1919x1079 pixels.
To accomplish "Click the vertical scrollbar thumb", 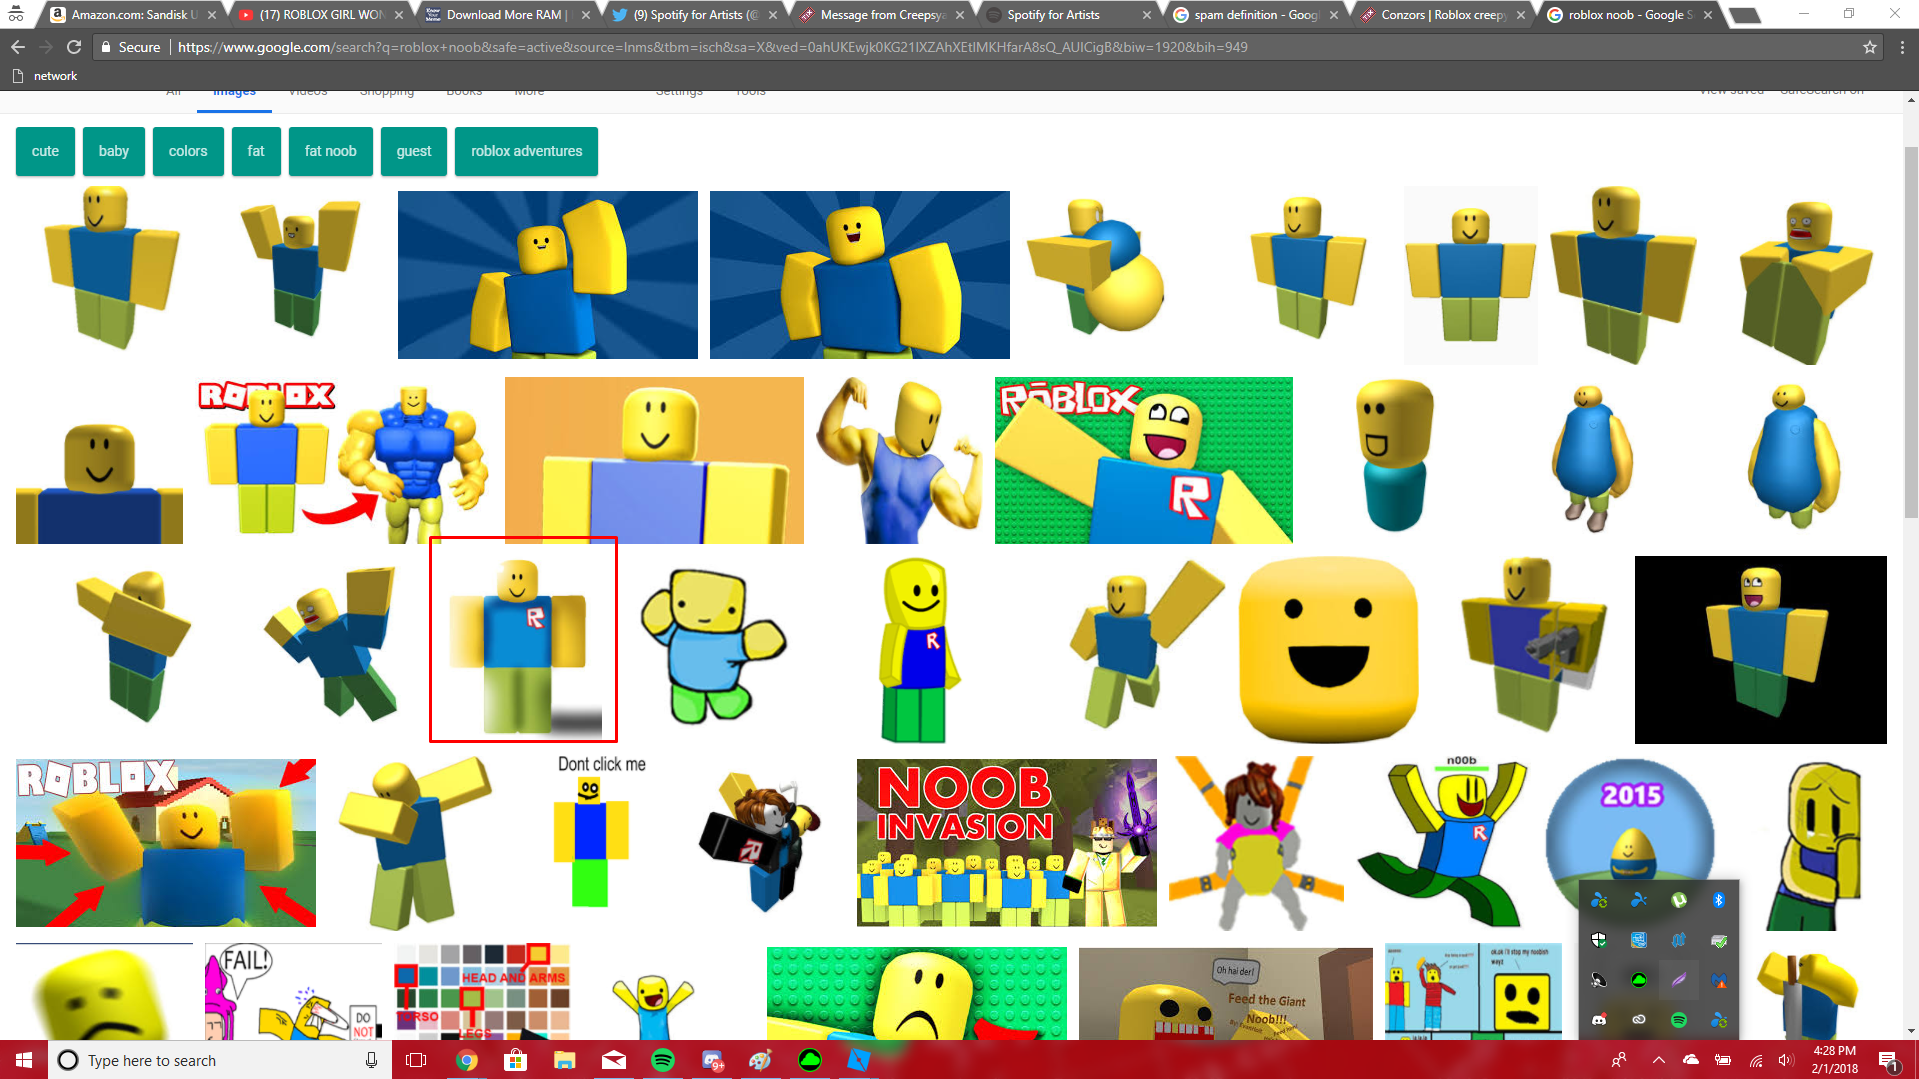I will (1911, 330).
